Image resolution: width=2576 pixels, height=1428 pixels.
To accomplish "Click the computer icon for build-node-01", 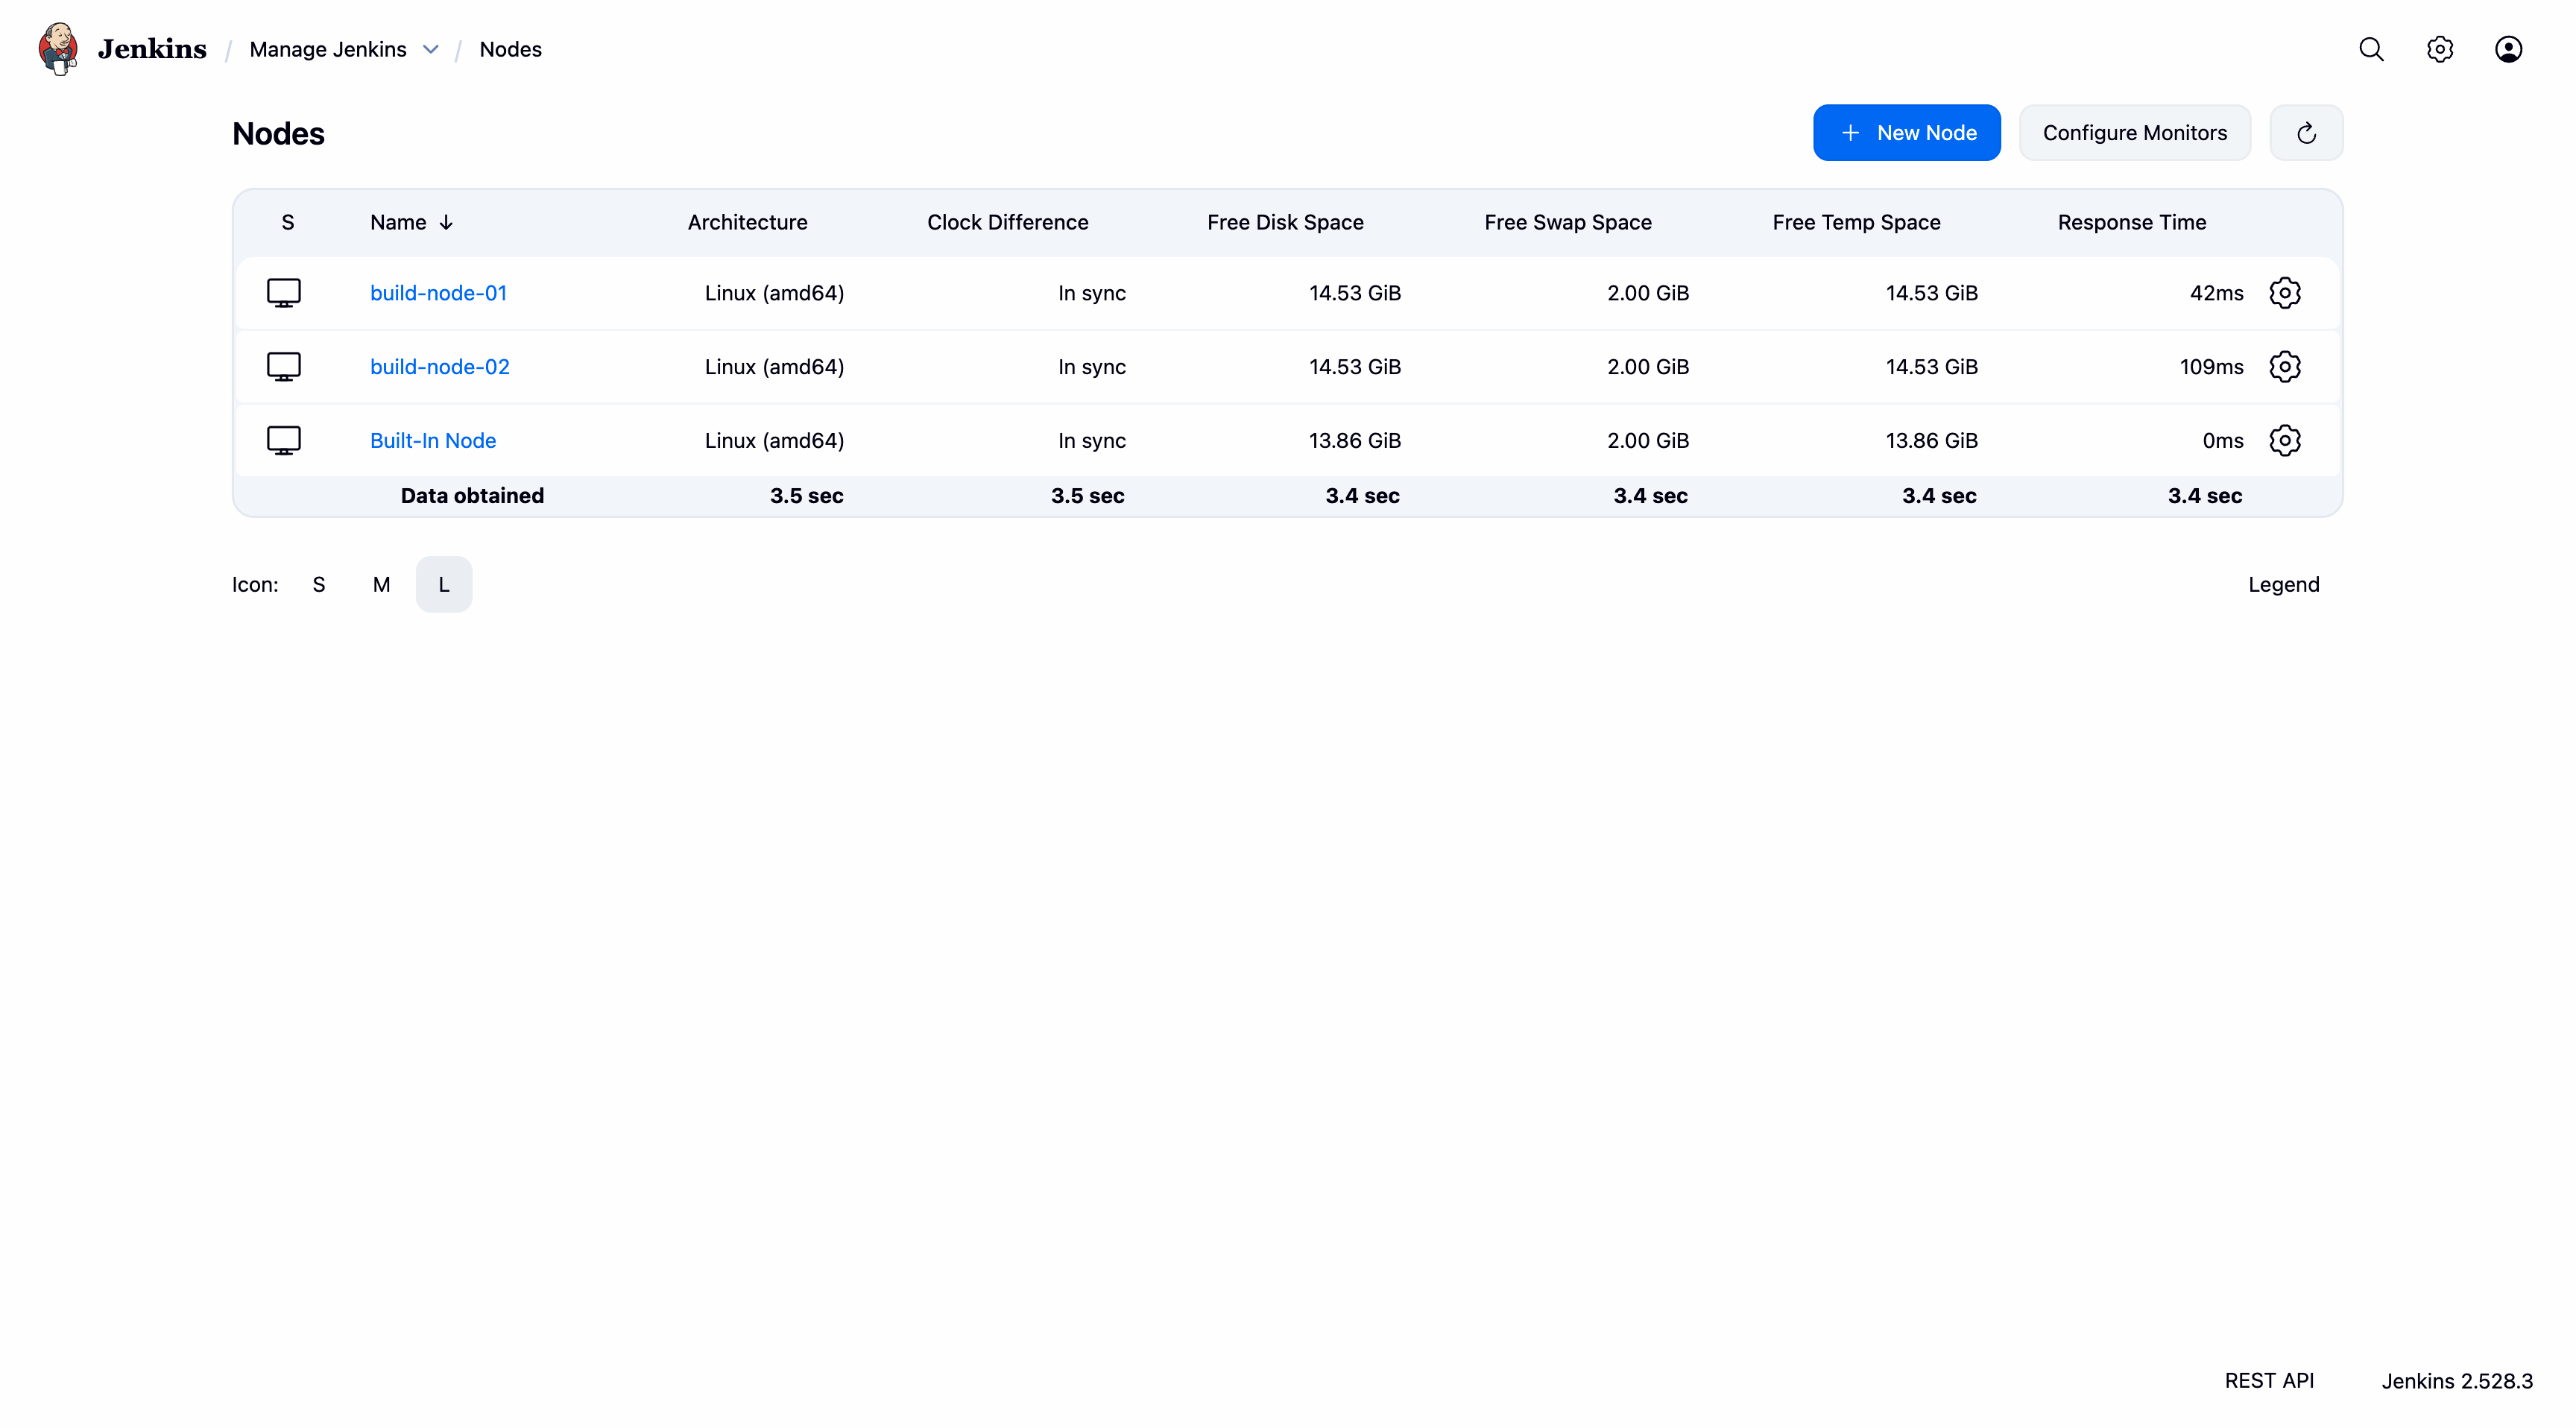I will pos(284,293).
